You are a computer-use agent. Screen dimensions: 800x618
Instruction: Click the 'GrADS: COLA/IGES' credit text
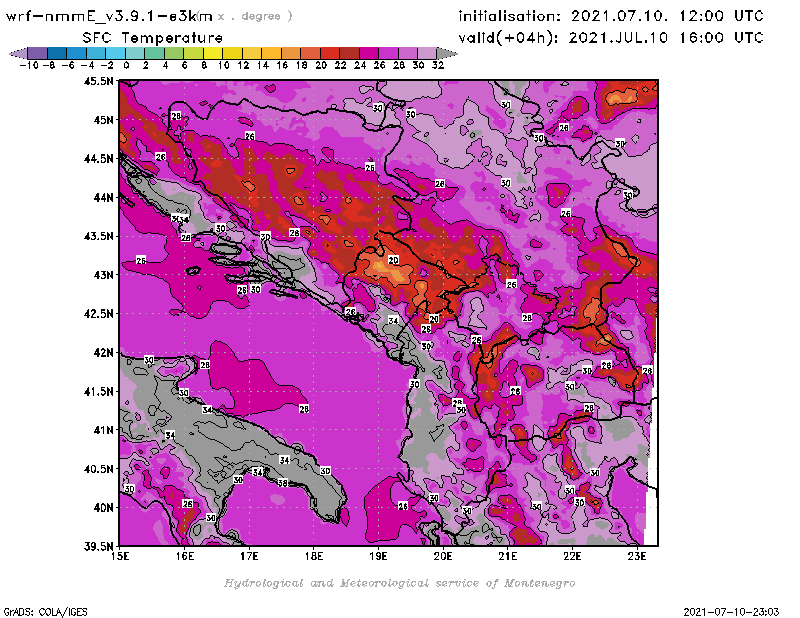click(x=46, y=612)
